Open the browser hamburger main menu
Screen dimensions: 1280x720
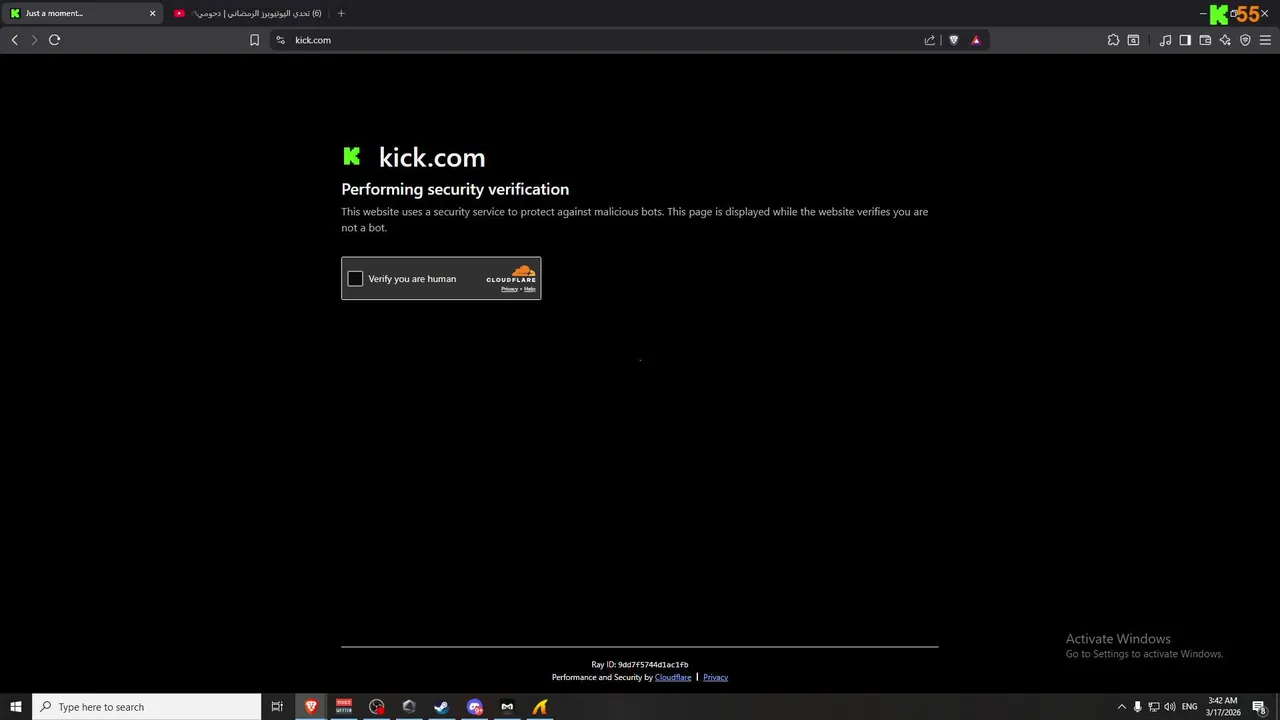[1265, 40]
